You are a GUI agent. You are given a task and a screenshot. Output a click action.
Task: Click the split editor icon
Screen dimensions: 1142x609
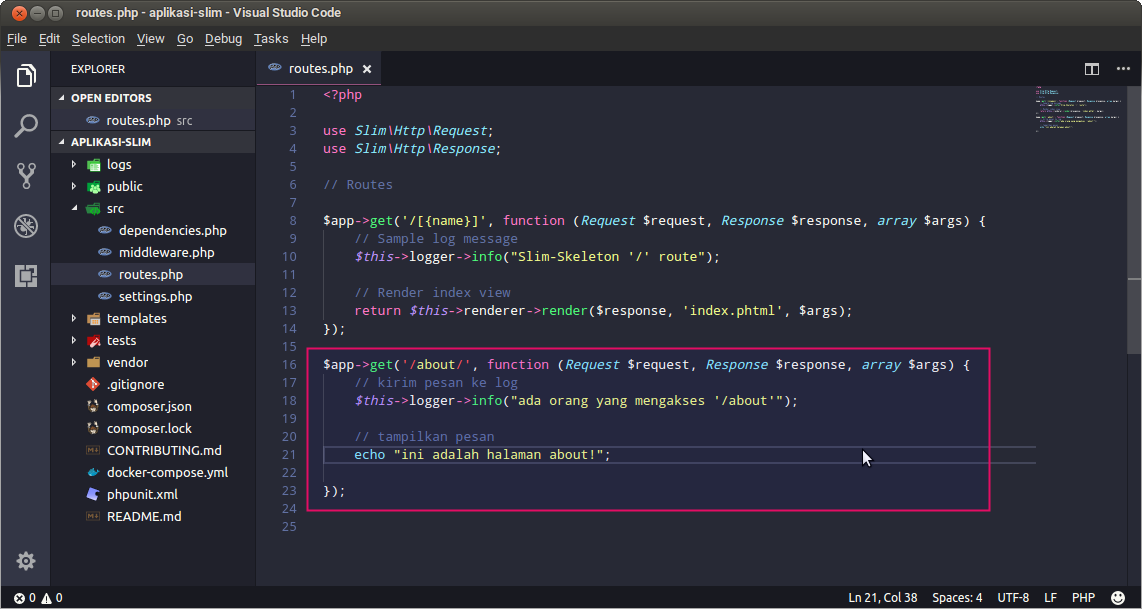[x=1092, y=69]
